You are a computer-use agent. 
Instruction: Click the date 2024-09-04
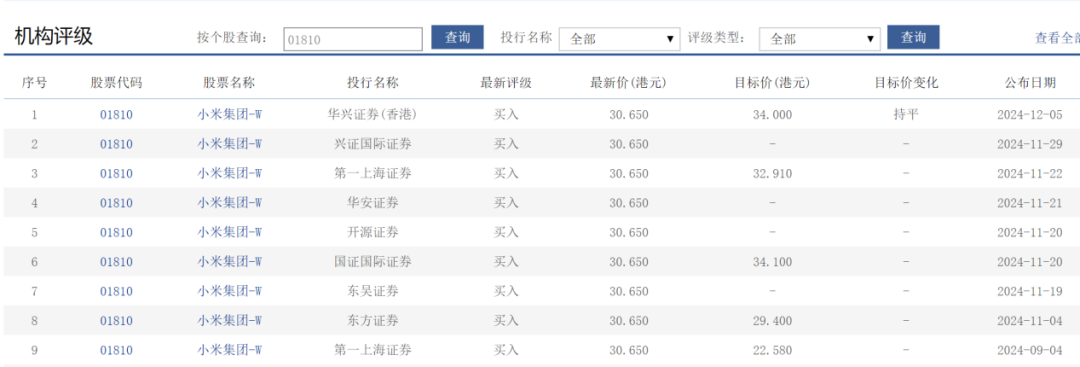click(1030, 350)
